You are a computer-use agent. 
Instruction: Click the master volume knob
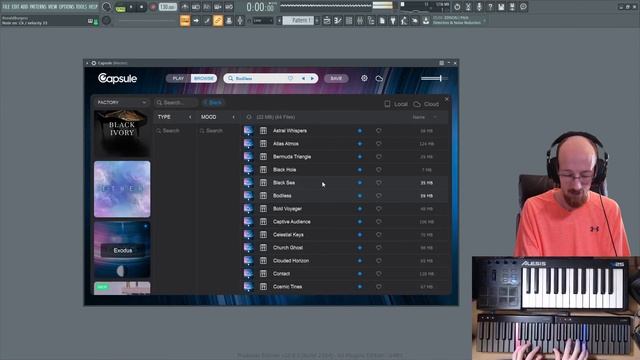pos(107,7)
